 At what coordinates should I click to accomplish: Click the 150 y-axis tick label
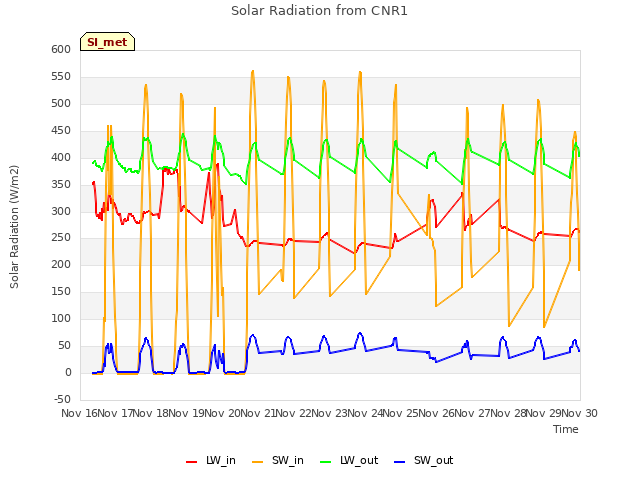61,291
